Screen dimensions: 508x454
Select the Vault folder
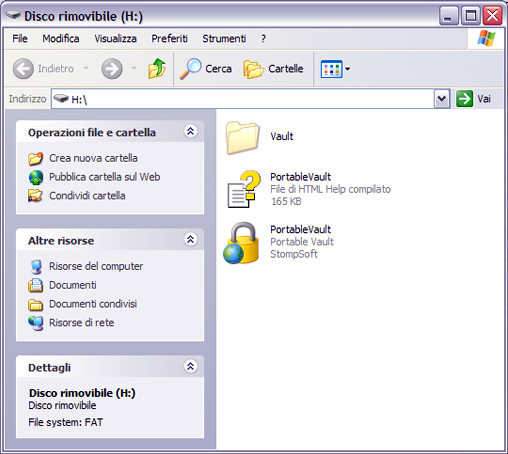(260, 137)
